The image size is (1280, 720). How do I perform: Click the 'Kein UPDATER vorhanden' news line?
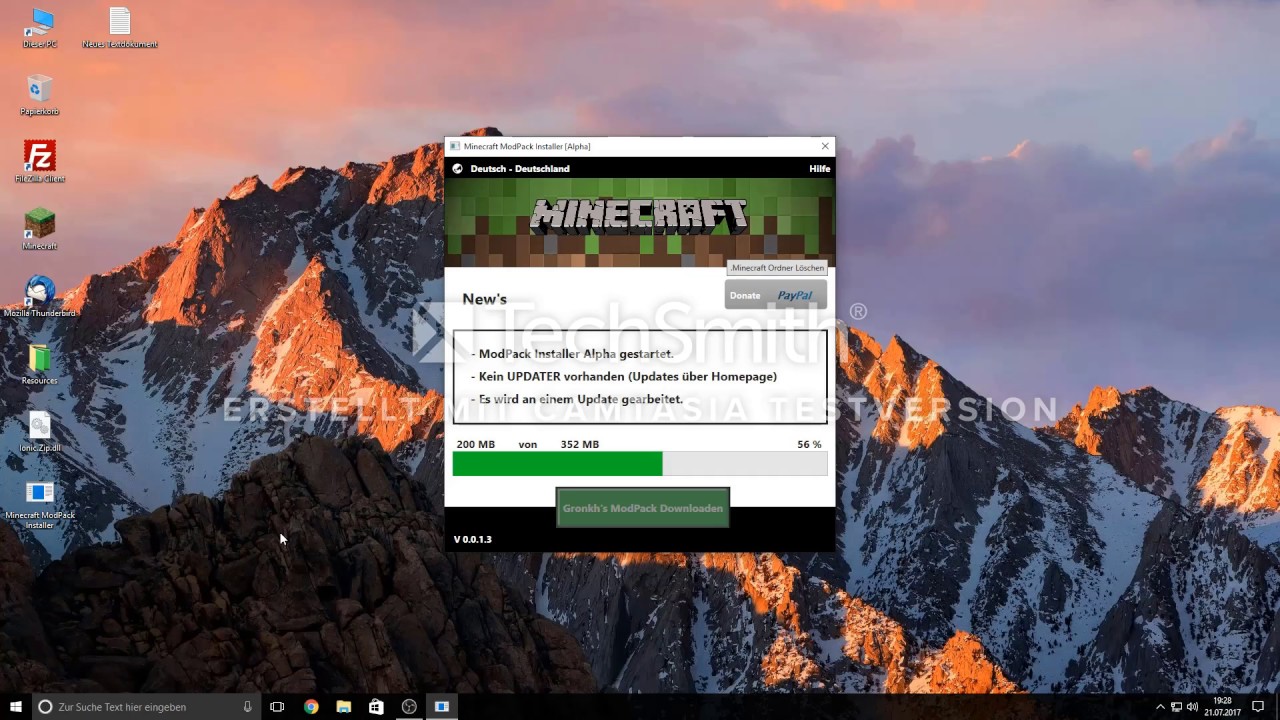[x=624, y=376]
